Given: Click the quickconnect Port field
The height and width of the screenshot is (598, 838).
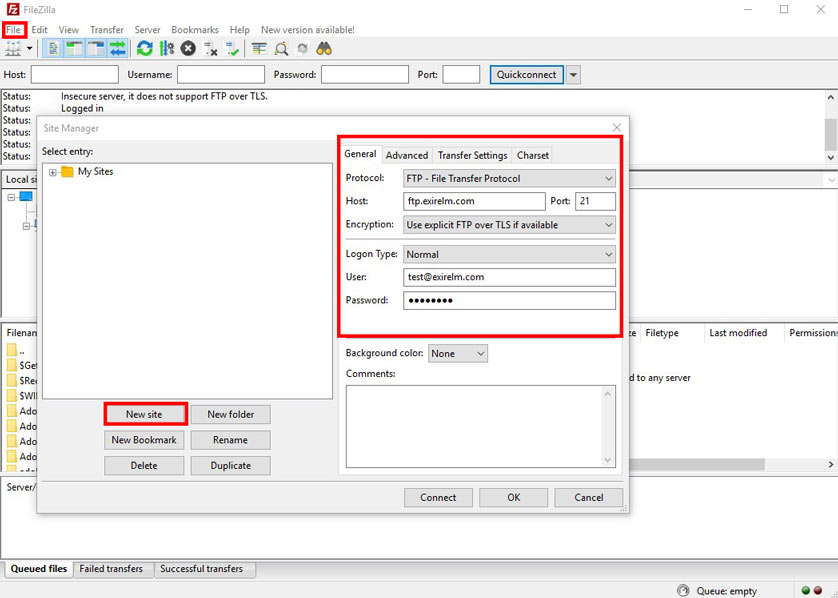Looking at the screenshot, I should point(461,74).
